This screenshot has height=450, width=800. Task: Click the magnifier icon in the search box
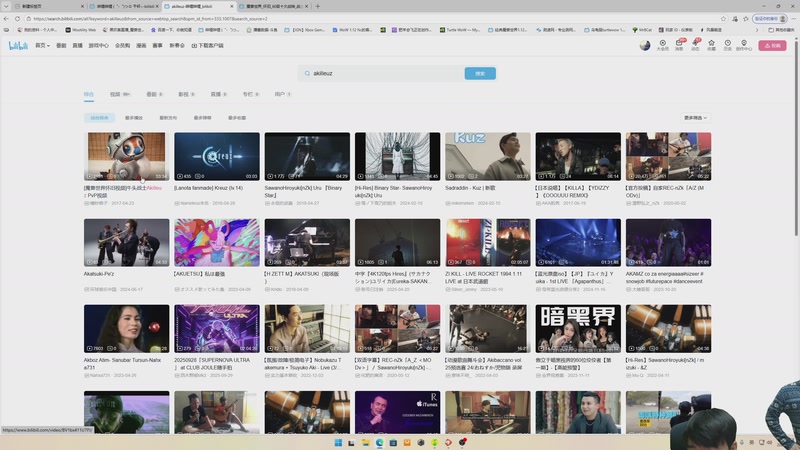[307, 73]
